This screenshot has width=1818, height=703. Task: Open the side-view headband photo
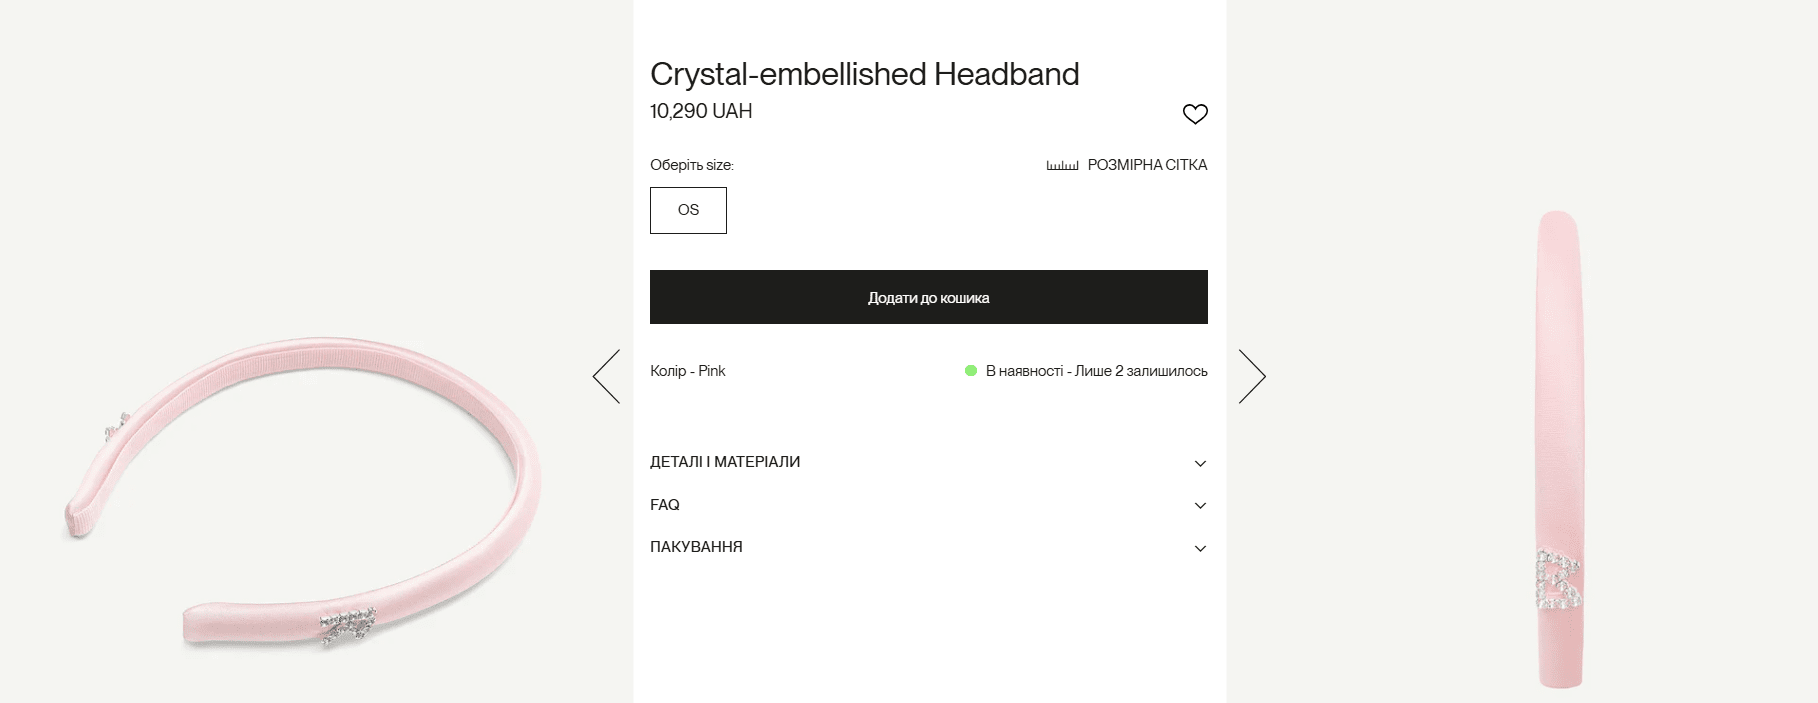click(x=1558, y=450)
